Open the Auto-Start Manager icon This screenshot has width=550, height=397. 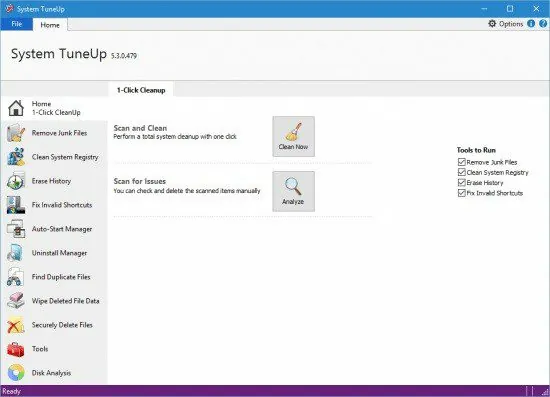click(x=16, y=229)
